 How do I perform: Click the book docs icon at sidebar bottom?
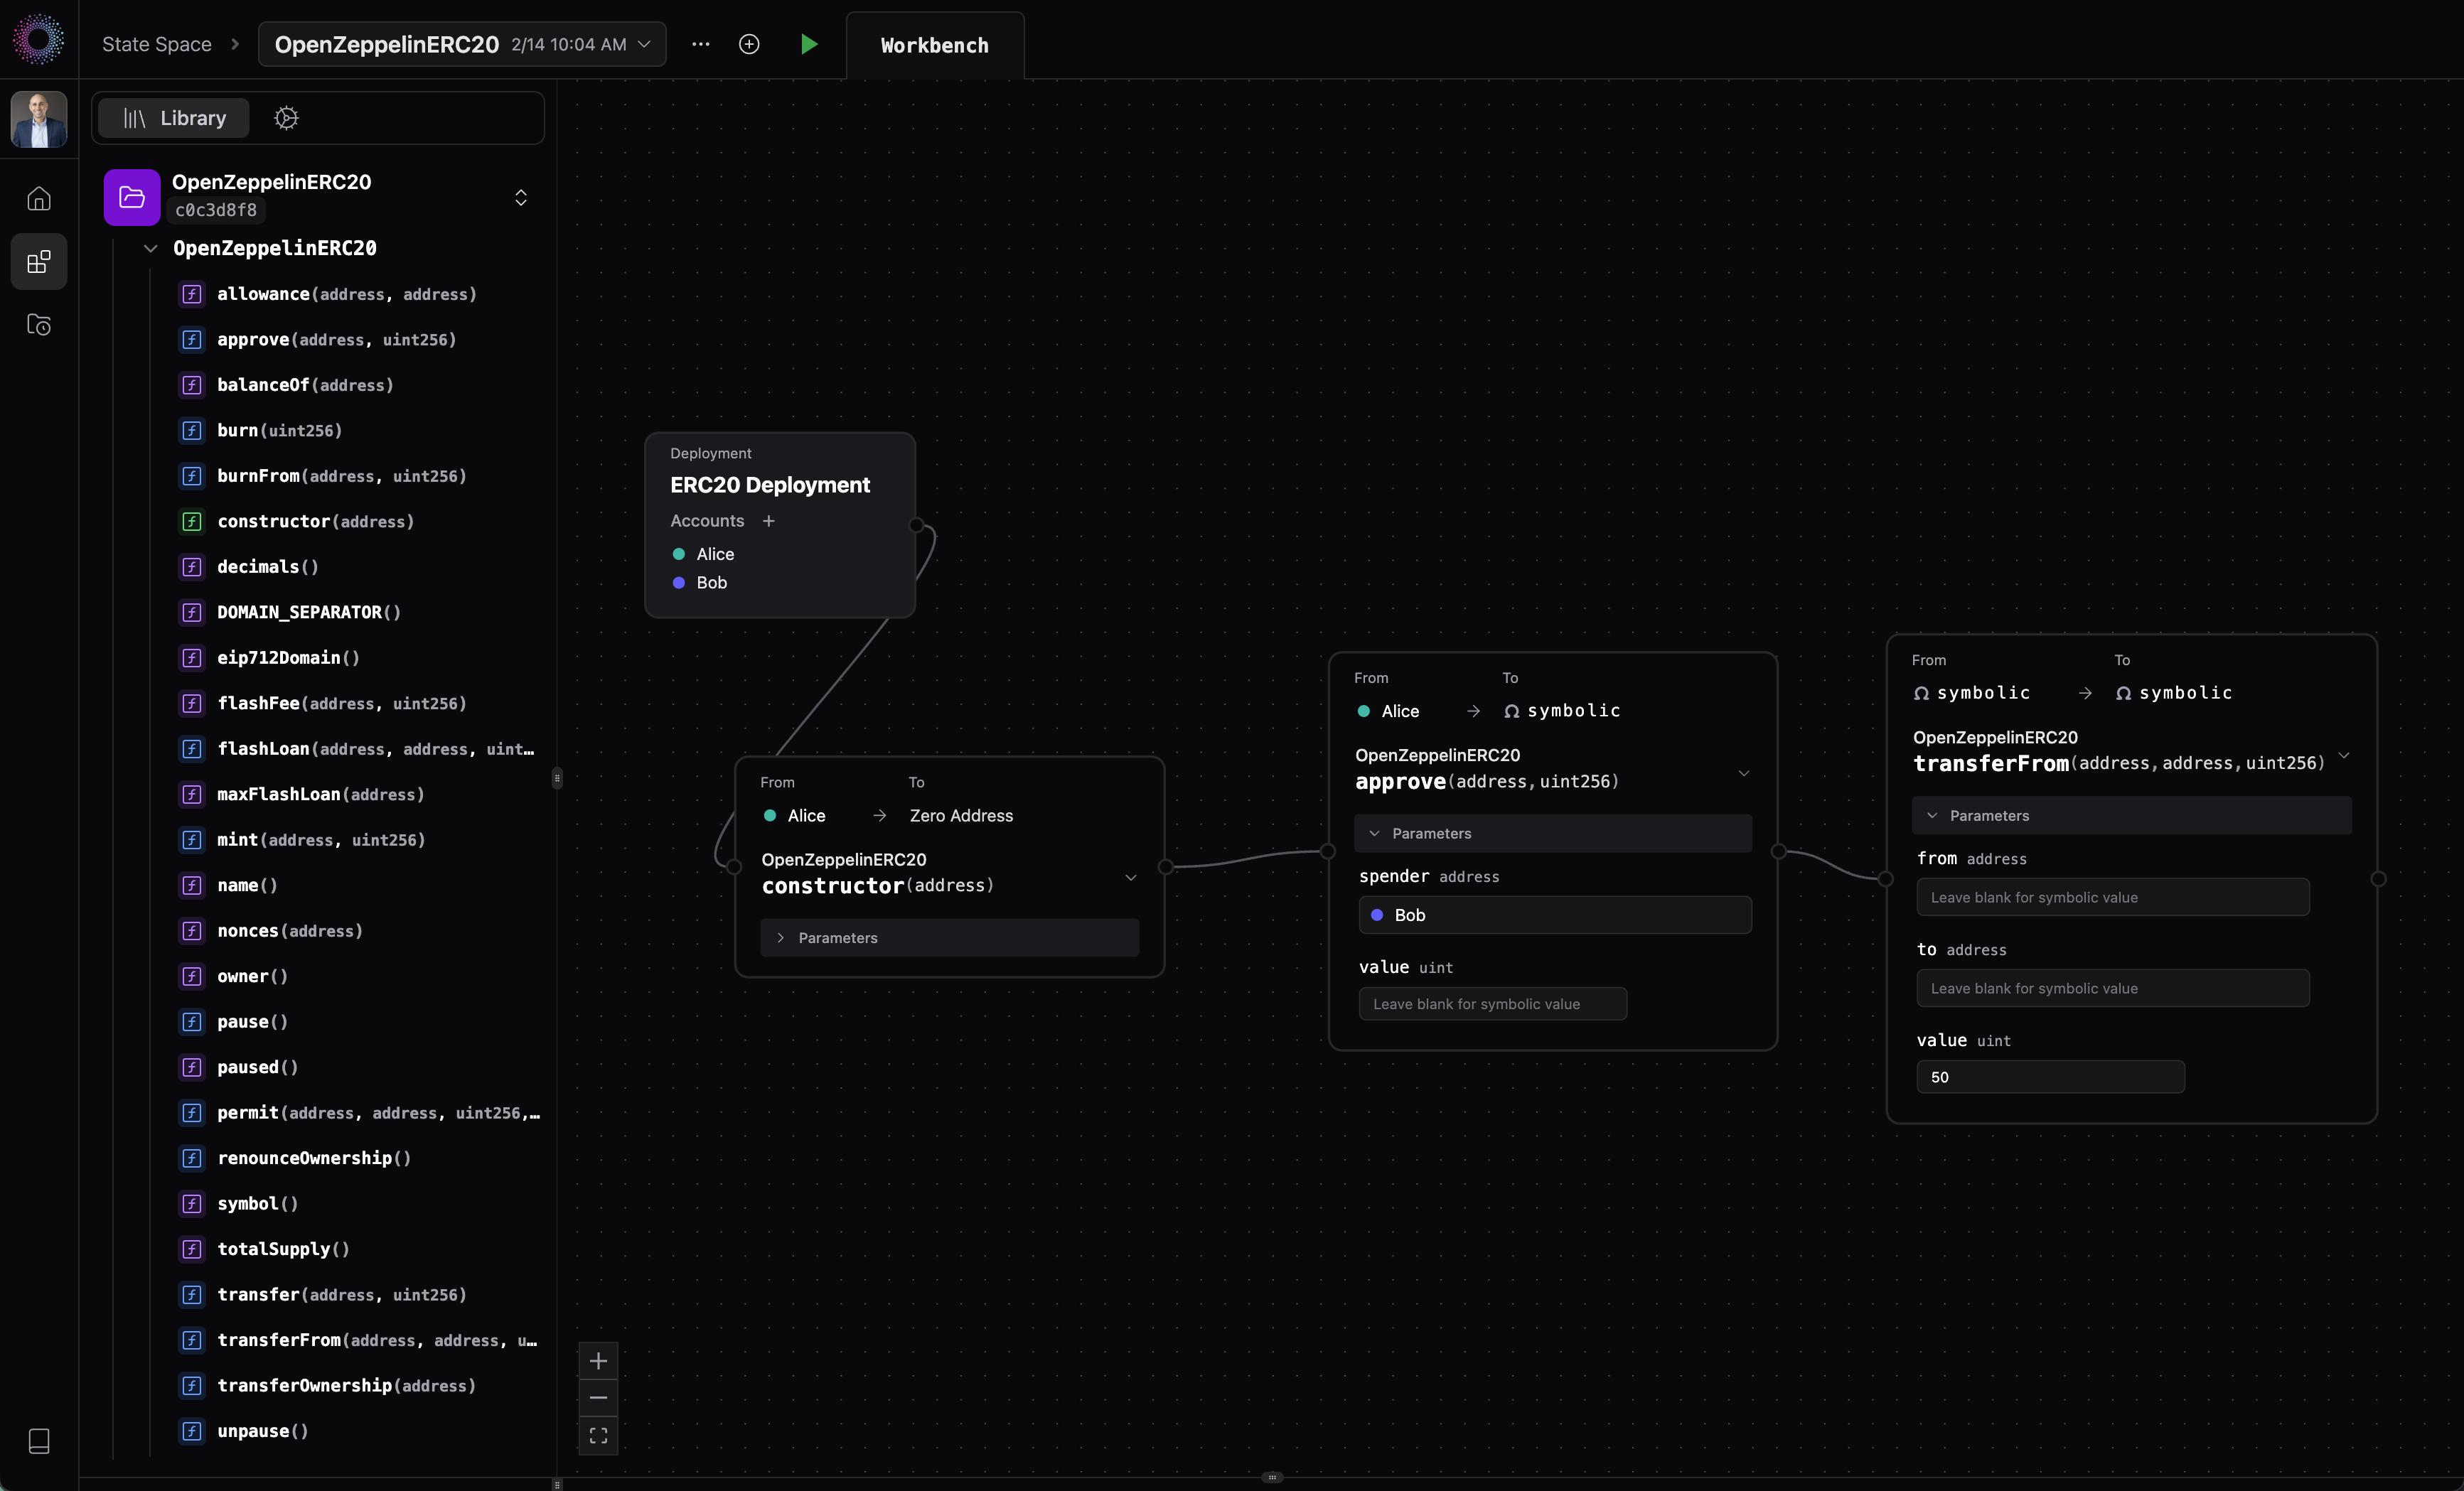point(39,1440)
